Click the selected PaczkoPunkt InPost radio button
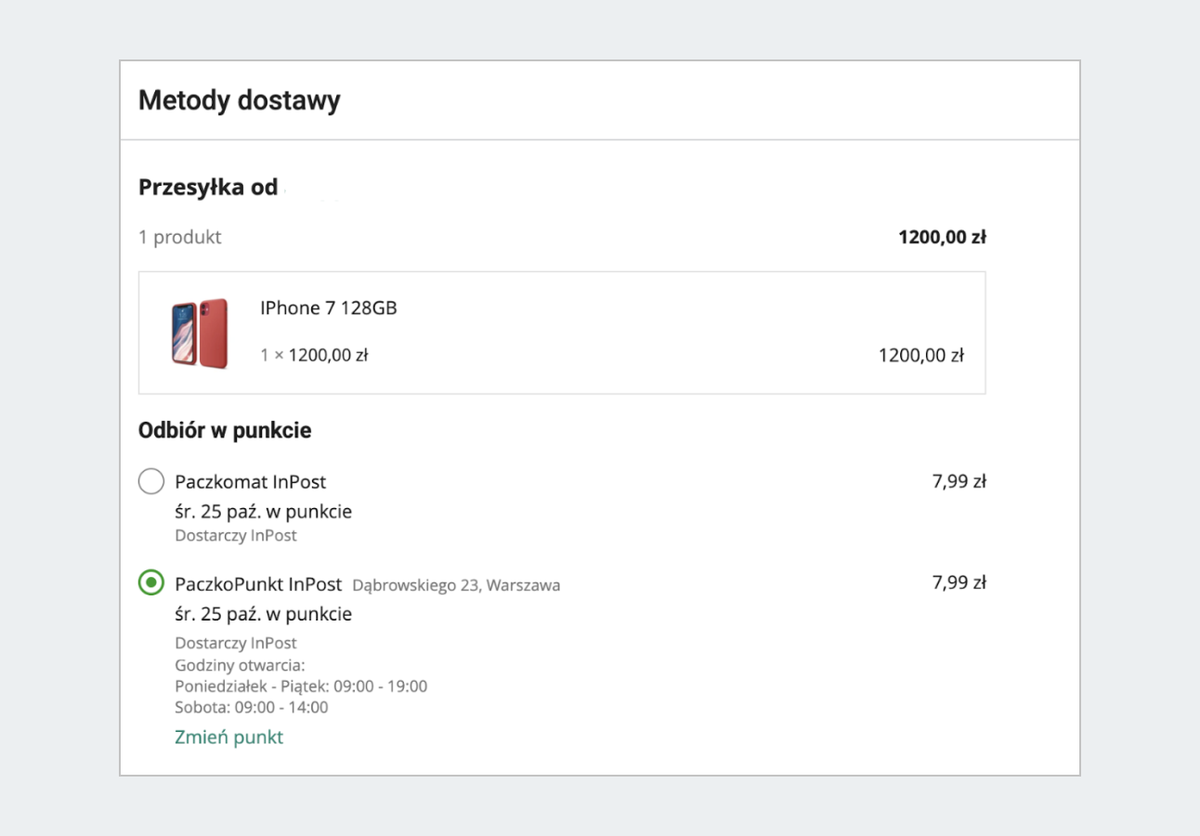The width and height of the screenshot is (1200, 836). coord(151,583)
